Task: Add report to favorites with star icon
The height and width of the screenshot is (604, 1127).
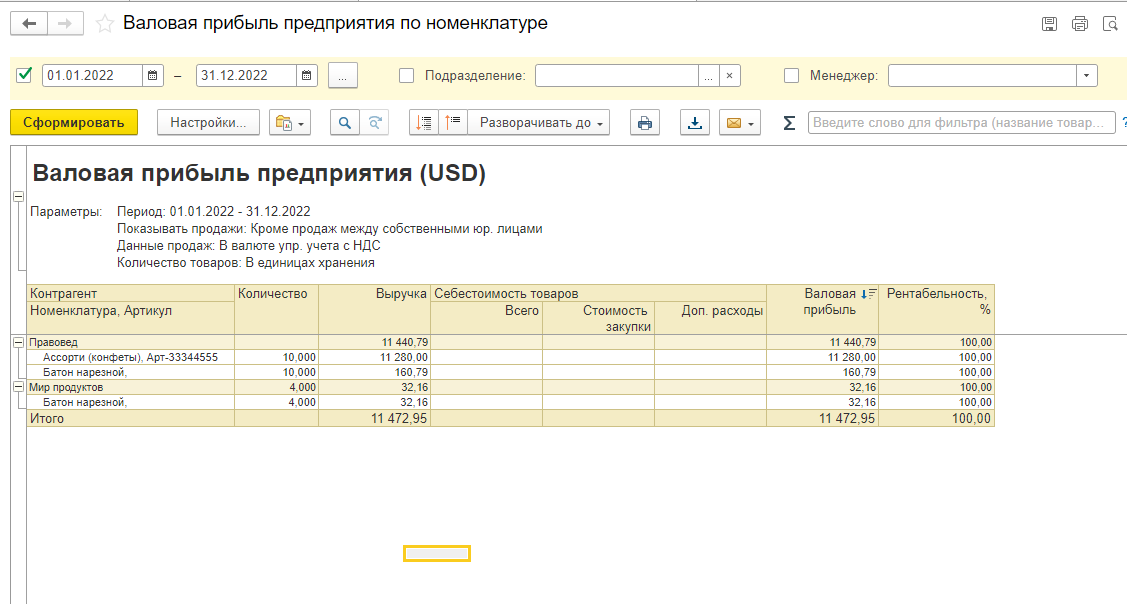Action: coord(104,24)
